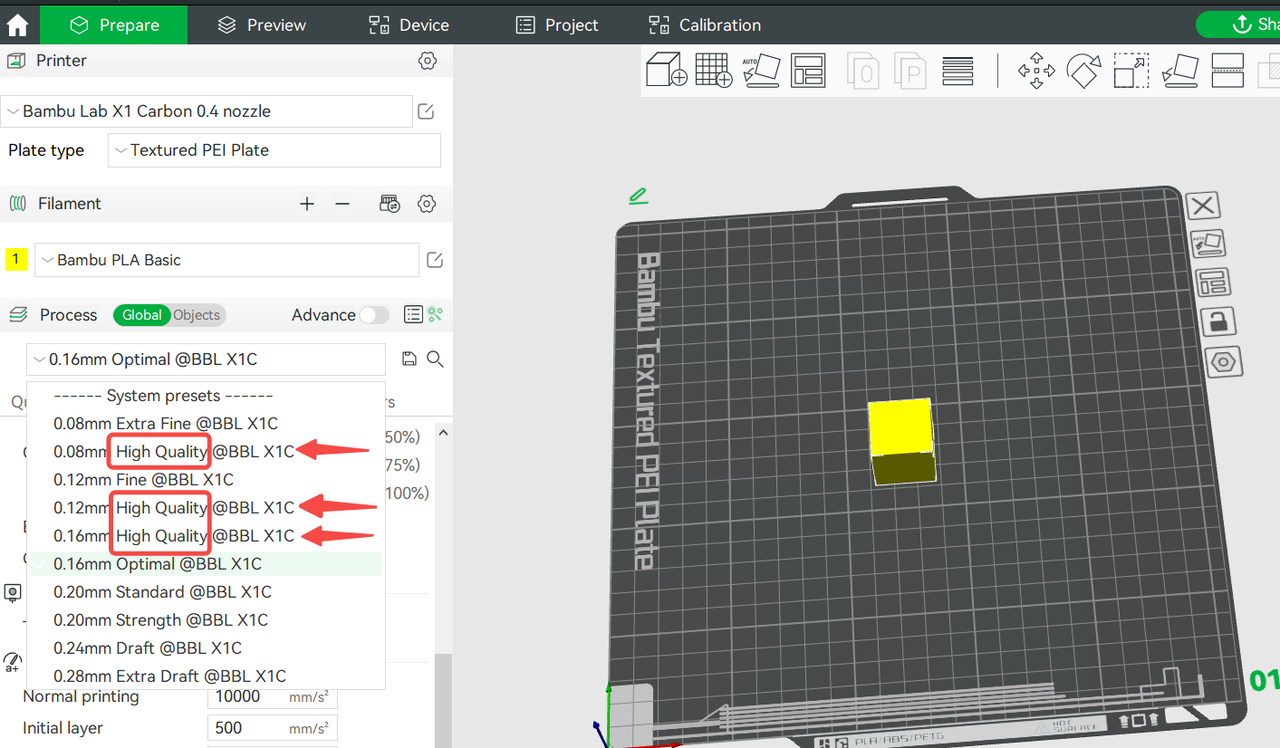The width and height of the screenshot is (1280, 748).
Task: Auto orient objects from the top toolbar
Action: point(762,71)
